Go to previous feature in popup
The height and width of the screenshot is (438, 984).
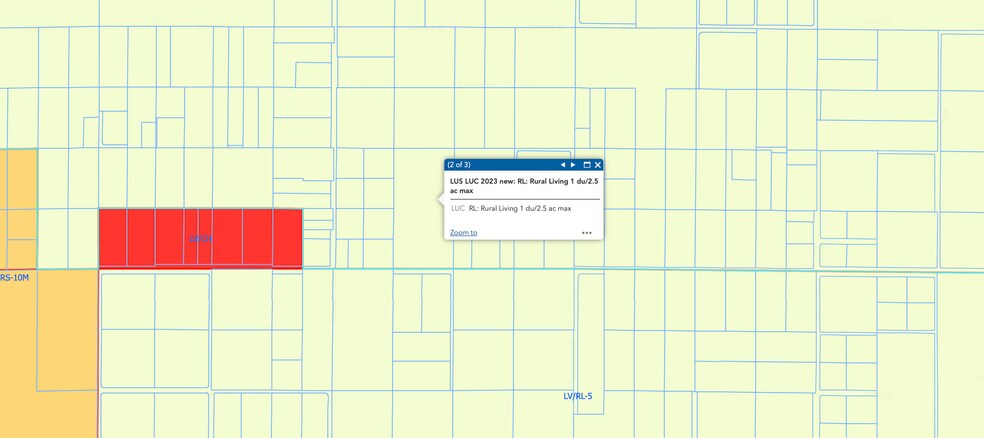pos(562,165)
